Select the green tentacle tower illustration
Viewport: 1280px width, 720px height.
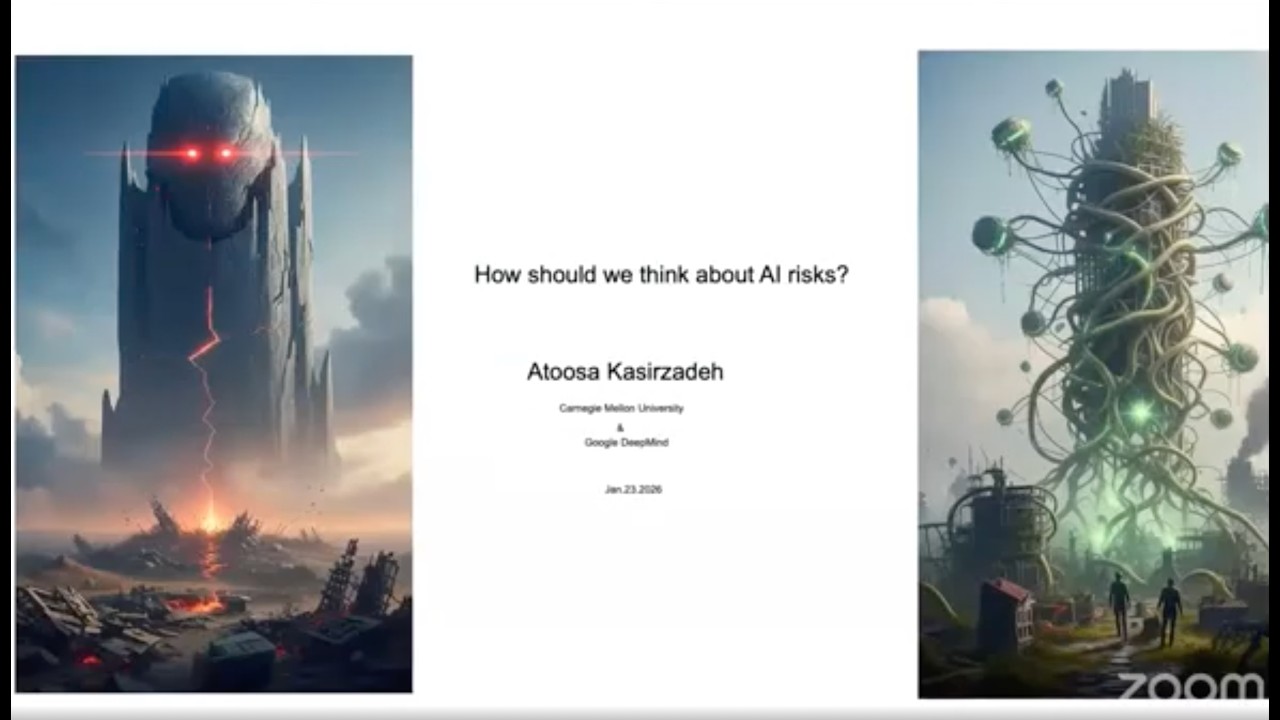coord(1093,374)
